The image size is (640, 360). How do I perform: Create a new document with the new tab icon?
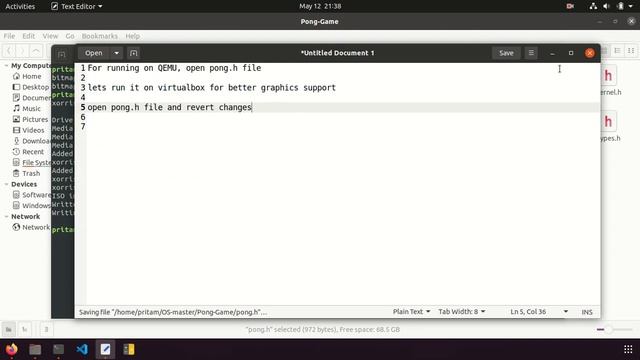point(133,53)
